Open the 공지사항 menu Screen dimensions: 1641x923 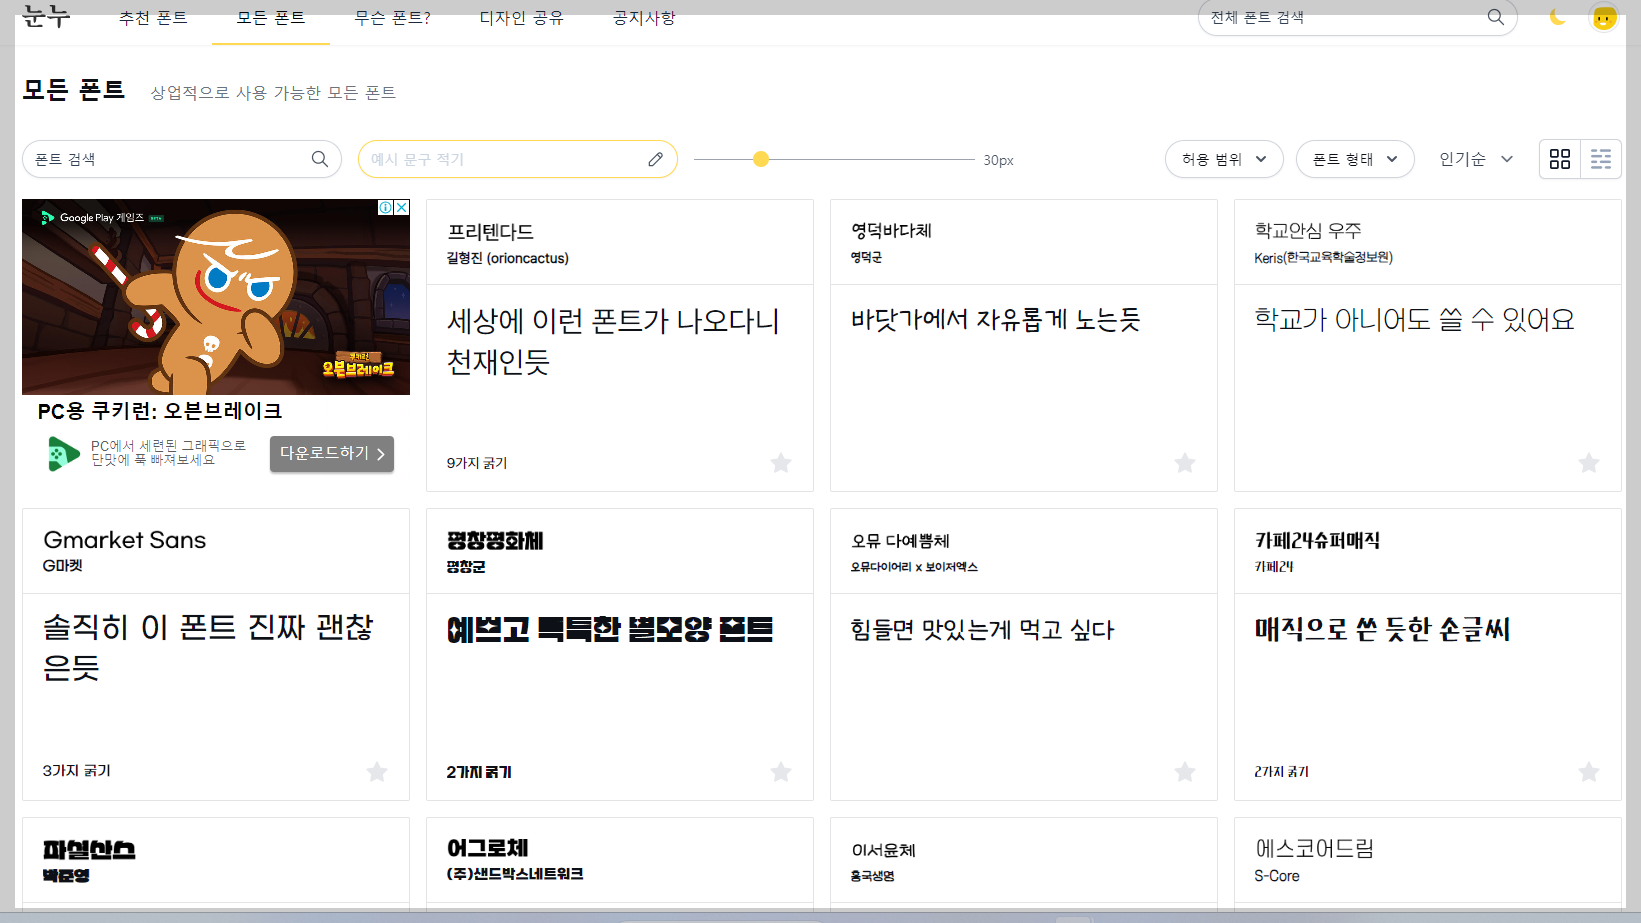point(642,17)
